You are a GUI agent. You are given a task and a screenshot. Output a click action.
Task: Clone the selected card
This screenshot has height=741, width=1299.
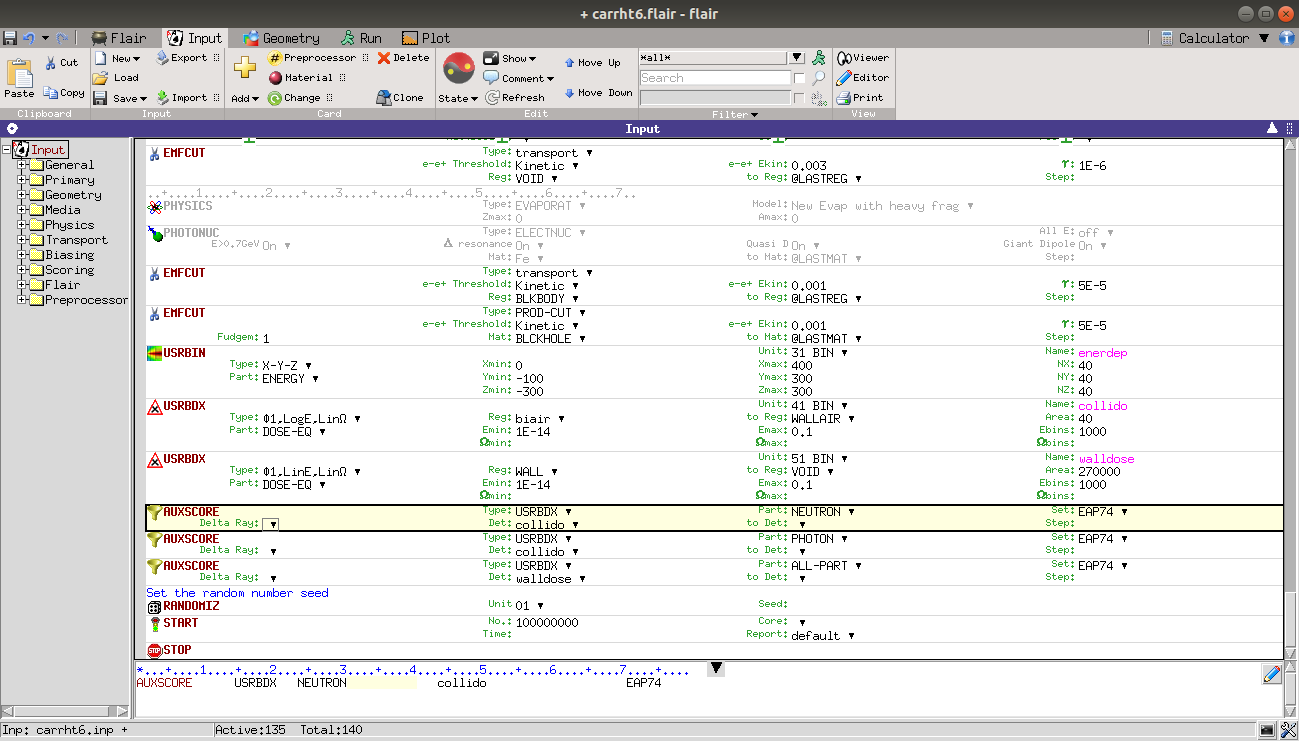pyautogui.click(x=401, y=98)
